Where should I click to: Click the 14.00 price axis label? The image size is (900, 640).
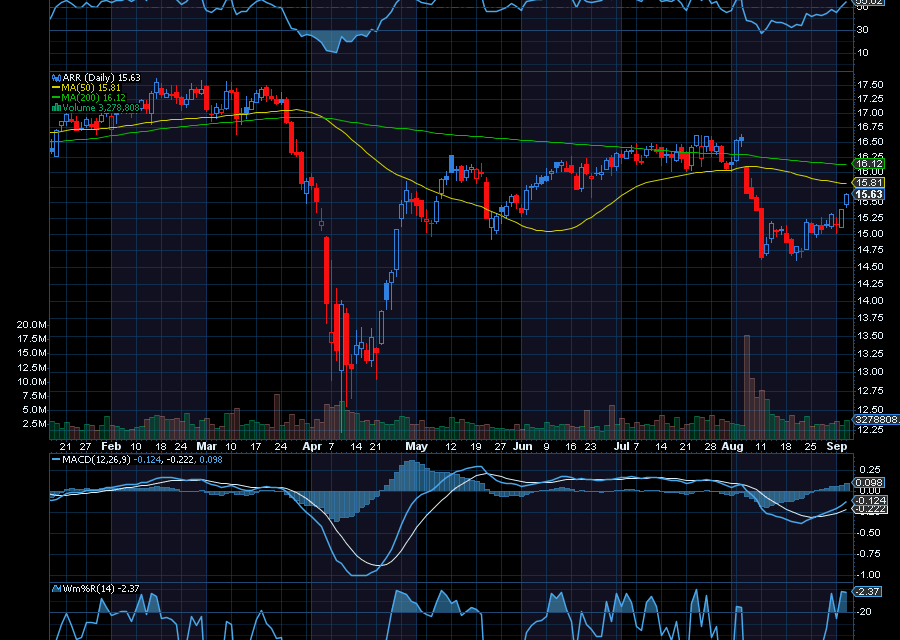pyautogui.click(x=870, y=301)
